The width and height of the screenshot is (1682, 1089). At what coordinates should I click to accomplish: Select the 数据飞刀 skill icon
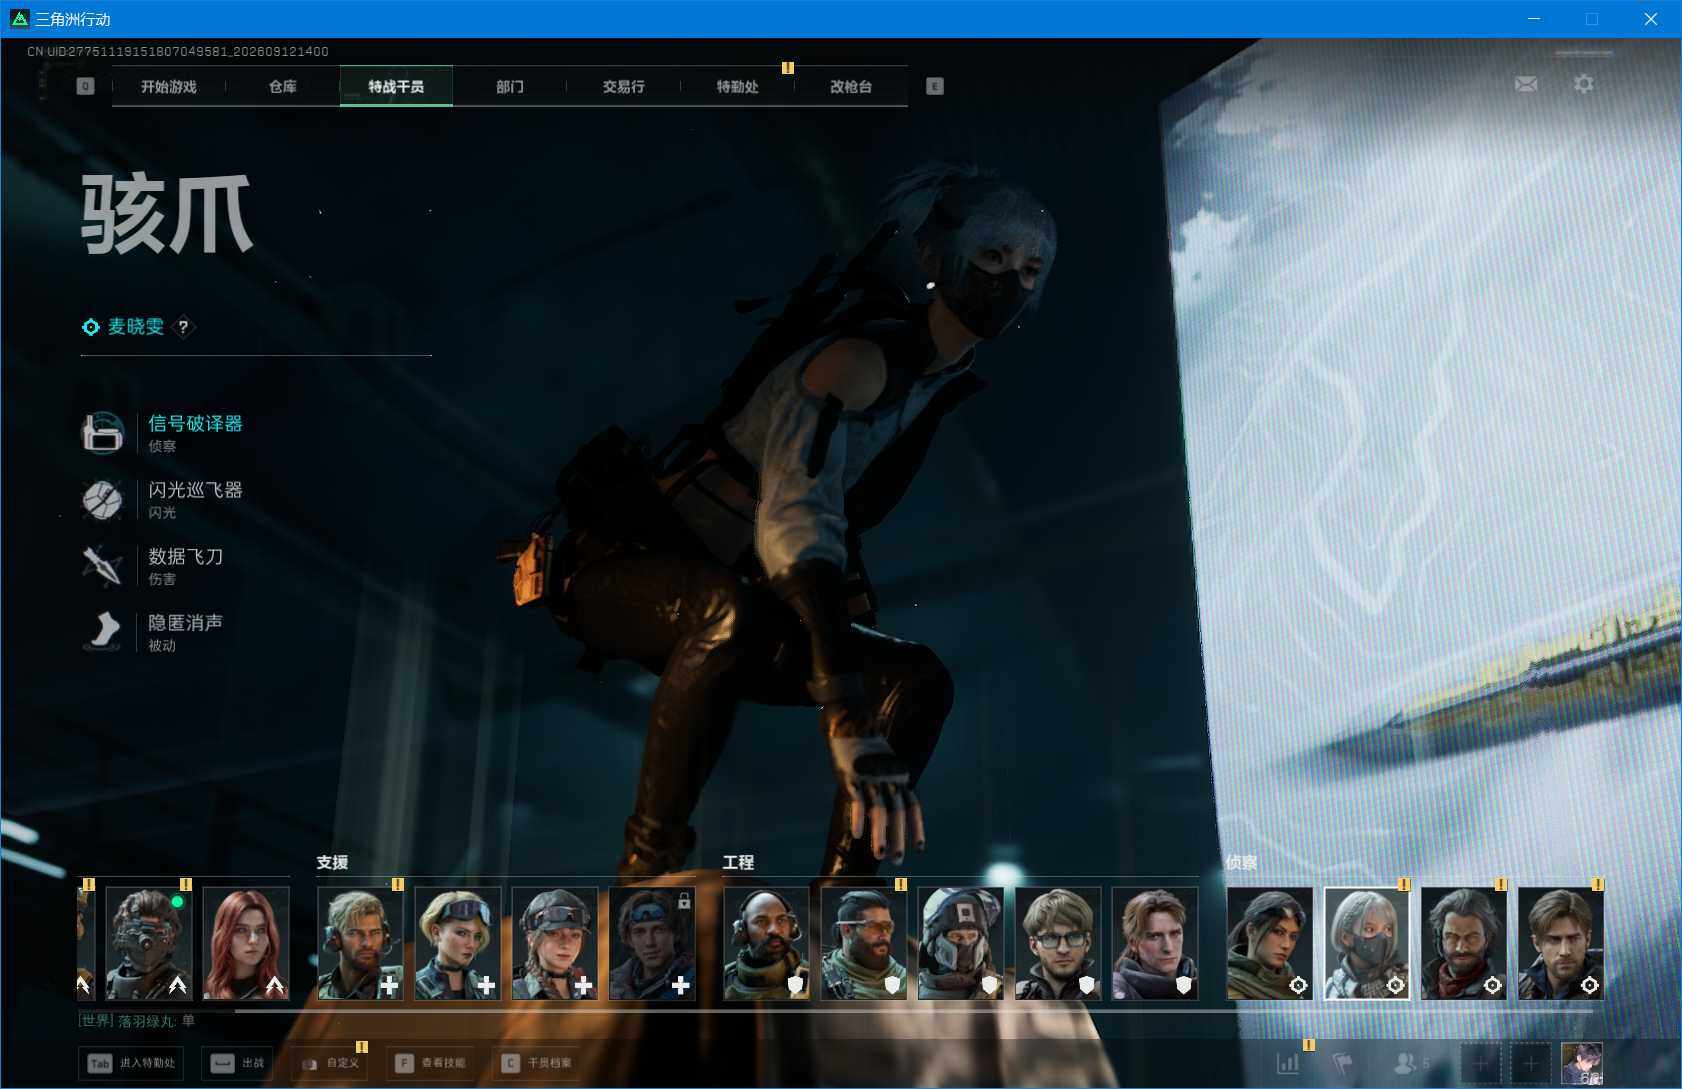103,565
